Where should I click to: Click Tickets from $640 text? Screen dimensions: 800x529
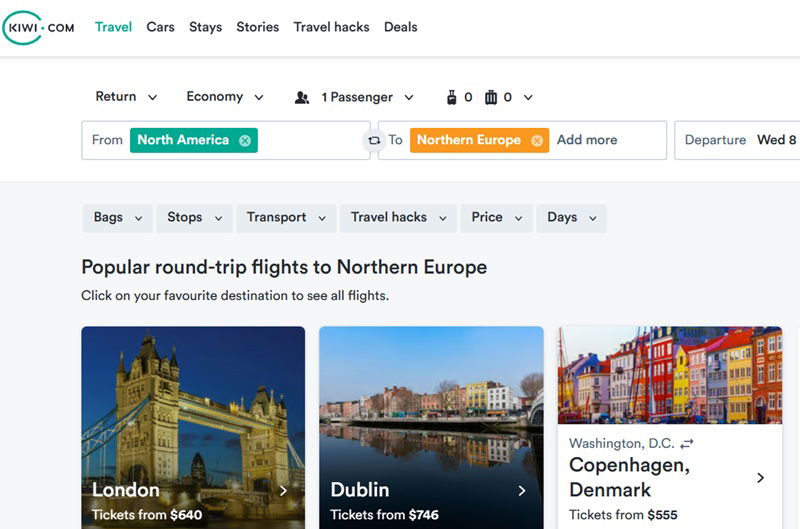click(147, 515)
